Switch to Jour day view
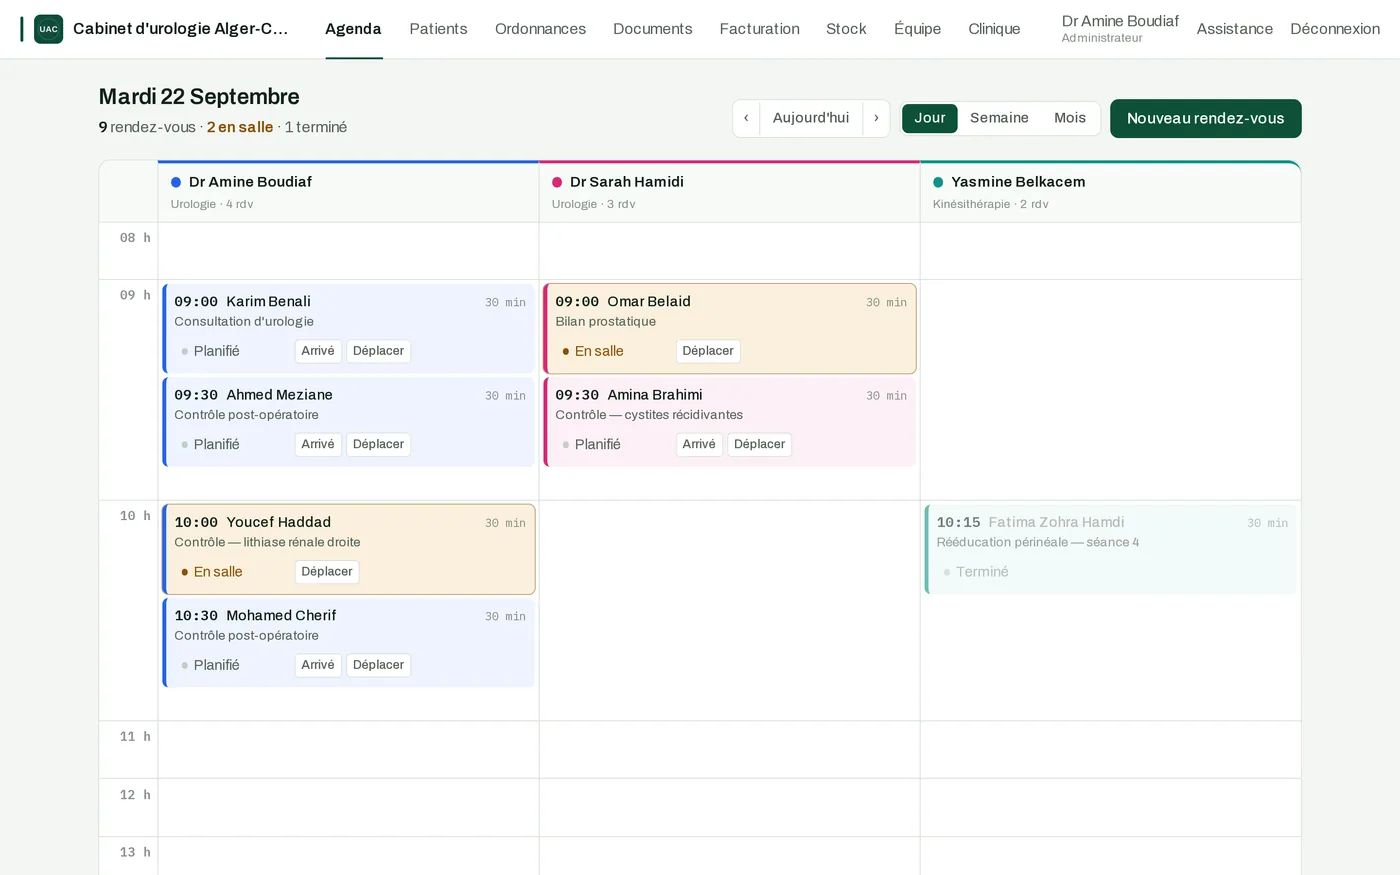1400x875 pixels. (930, 118)
